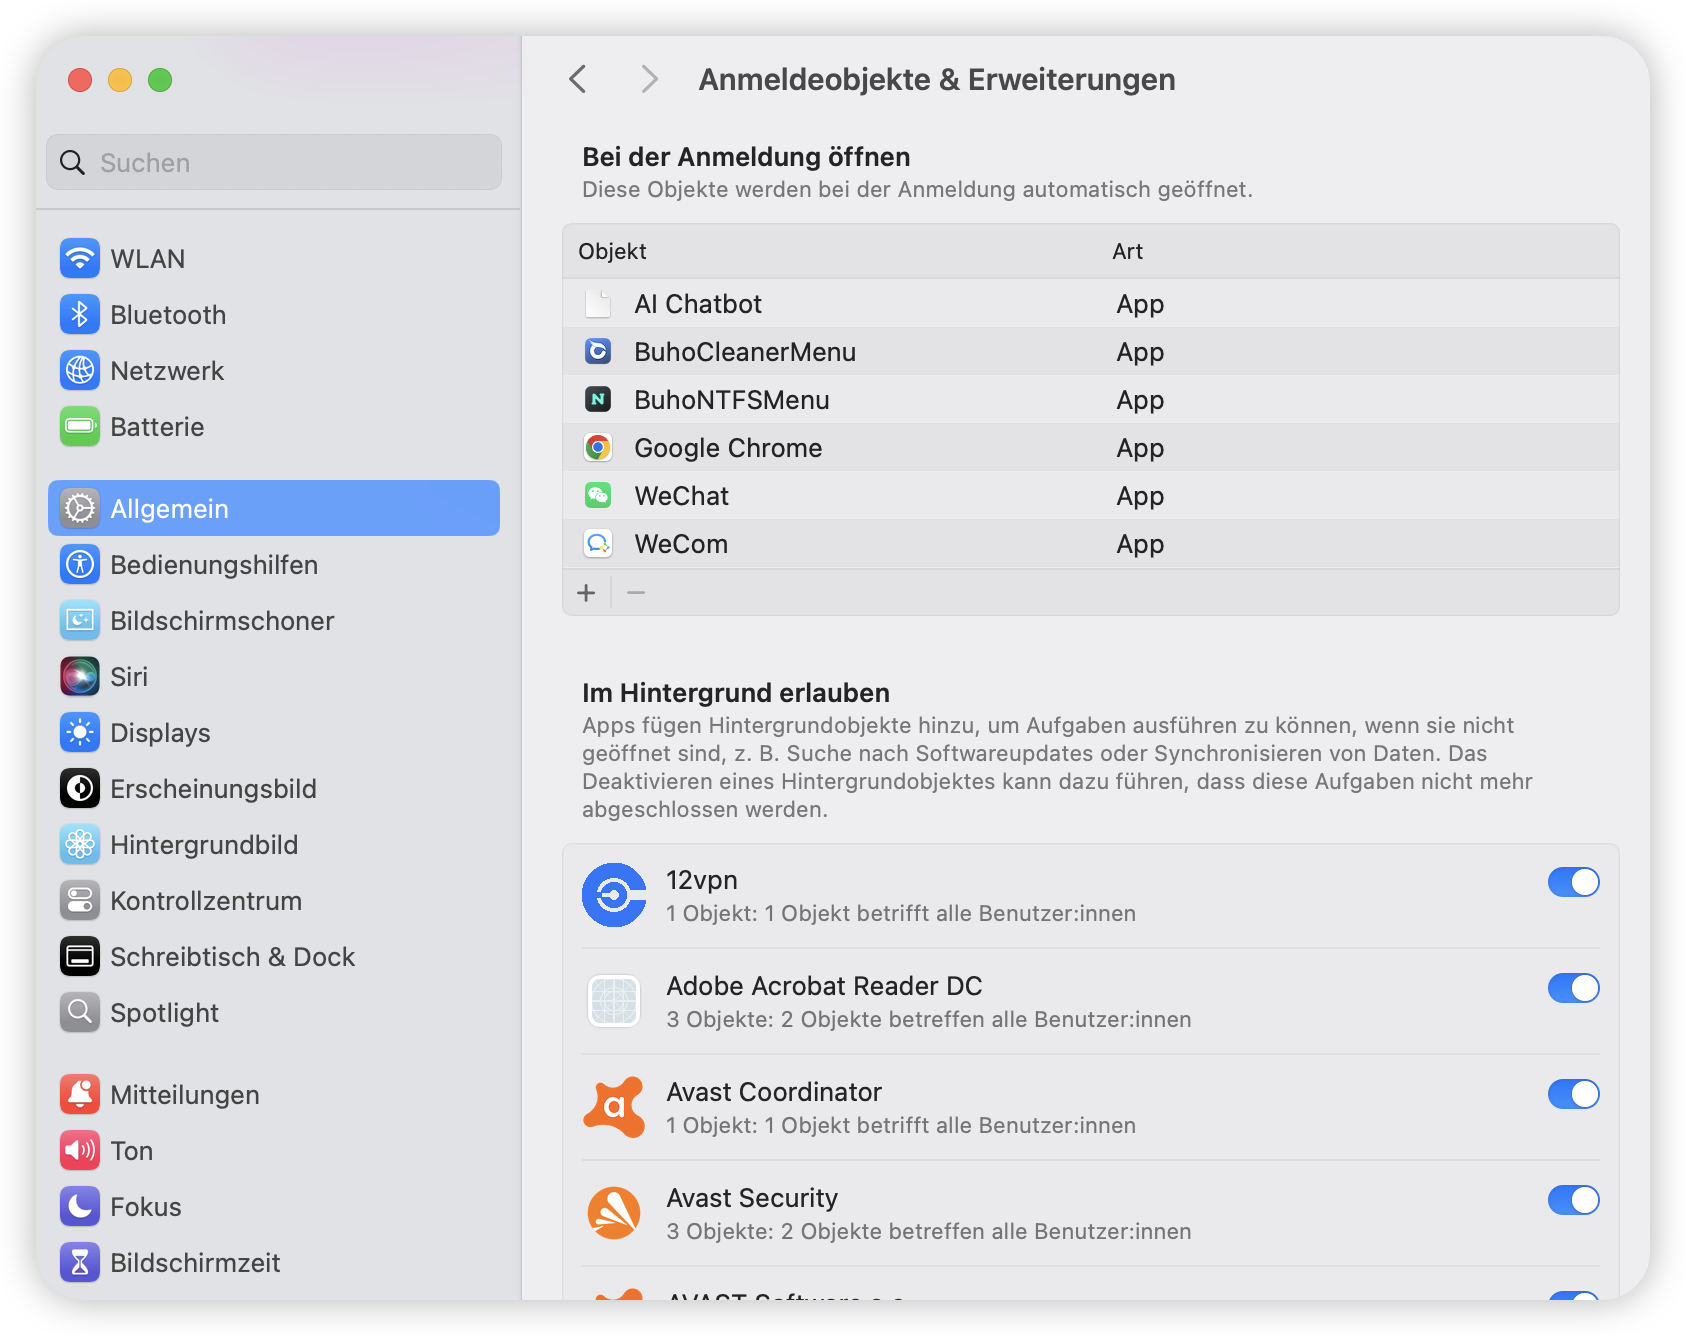Click the Allgemein gear icon
1686x1336 pixels.
[80, 508]
